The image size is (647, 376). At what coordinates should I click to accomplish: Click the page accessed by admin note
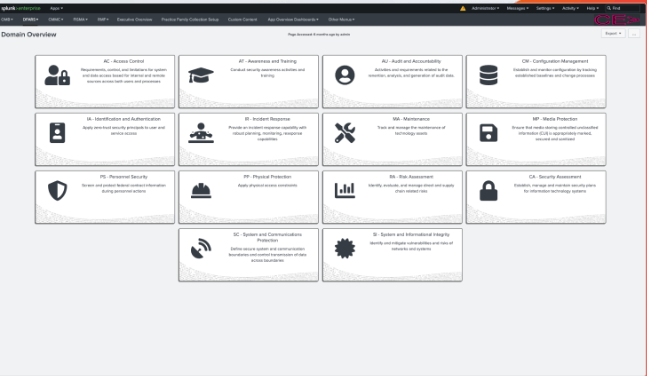319,35
